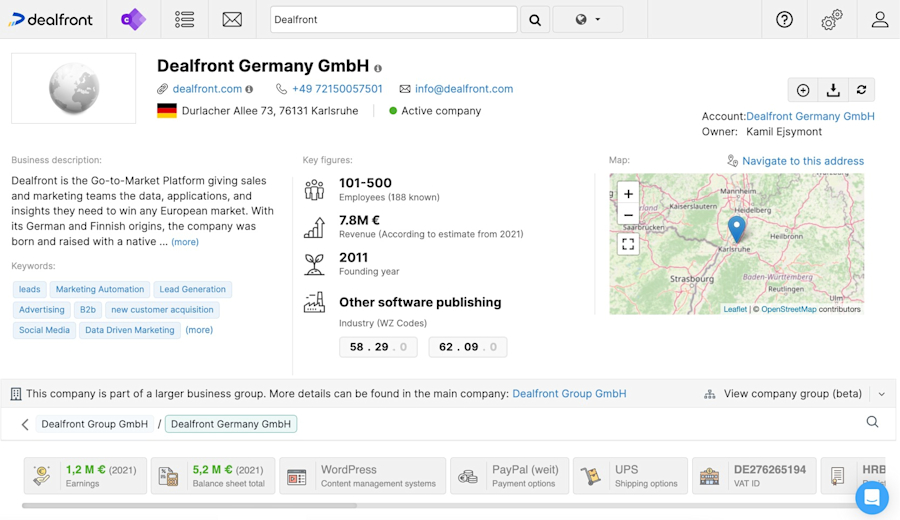Image resolution: width=900 pixels, height=520 pixels.
Task: Zoom in on the map
Action: point(629,194)
